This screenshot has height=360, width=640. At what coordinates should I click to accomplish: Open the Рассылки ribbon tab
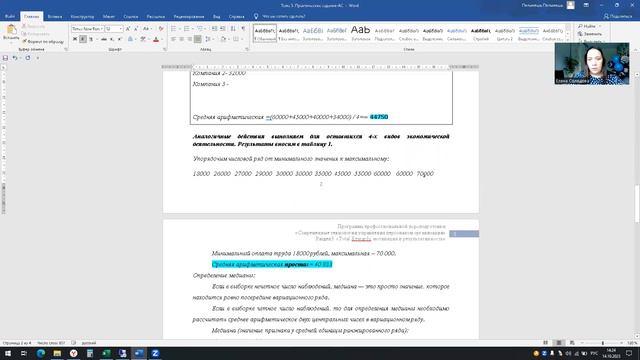pos(156,16)
